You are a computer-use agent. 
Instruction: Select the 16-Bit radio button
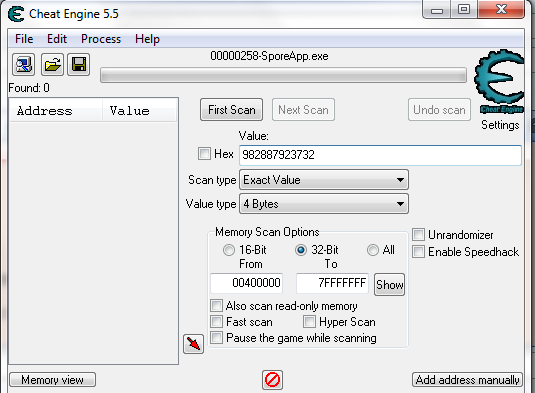point(229,250)
